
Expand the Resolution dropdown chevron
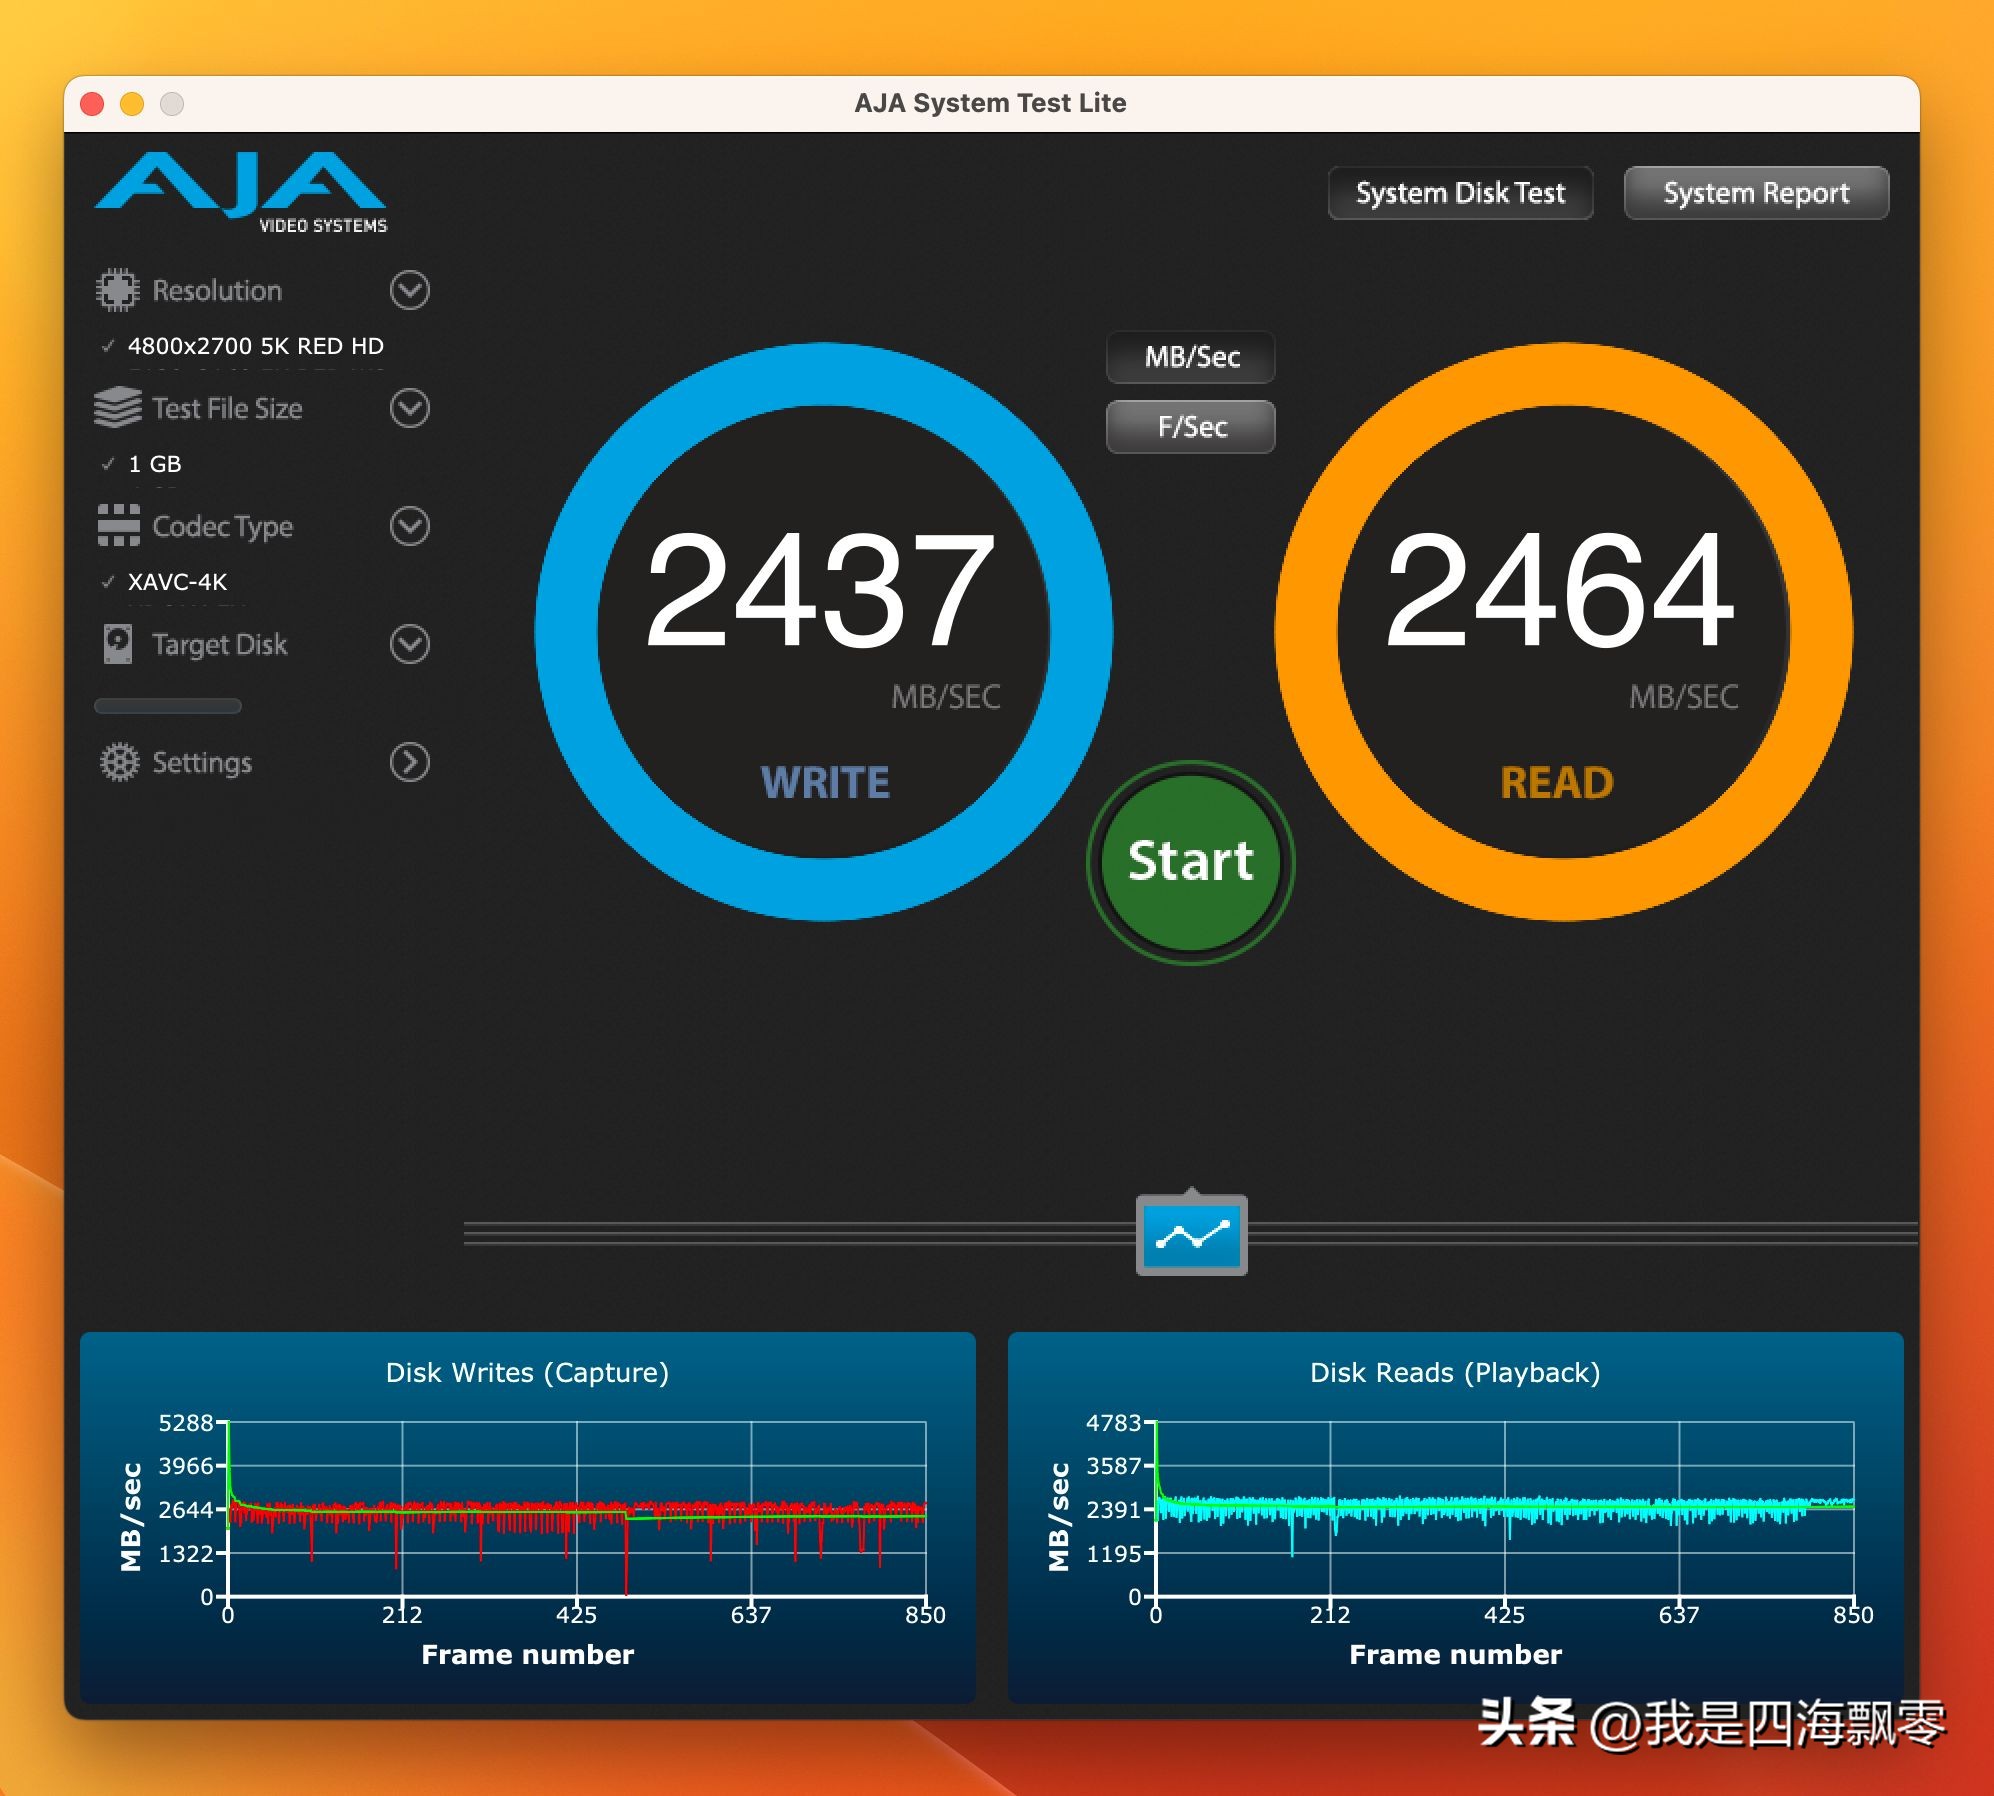(409, 290)
